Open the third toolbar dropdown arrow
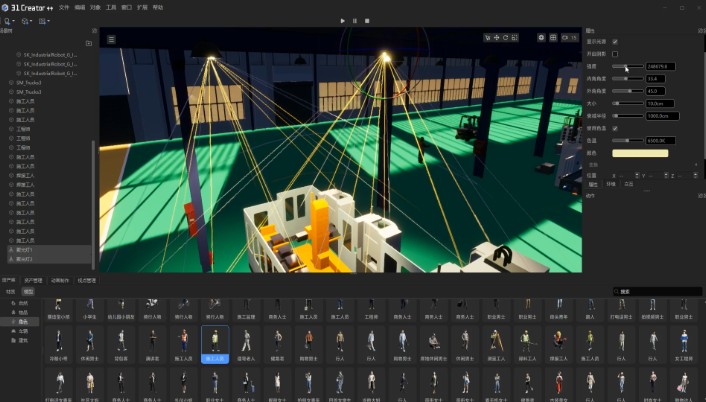Viewport: 706px width, 402px height. 46,20
